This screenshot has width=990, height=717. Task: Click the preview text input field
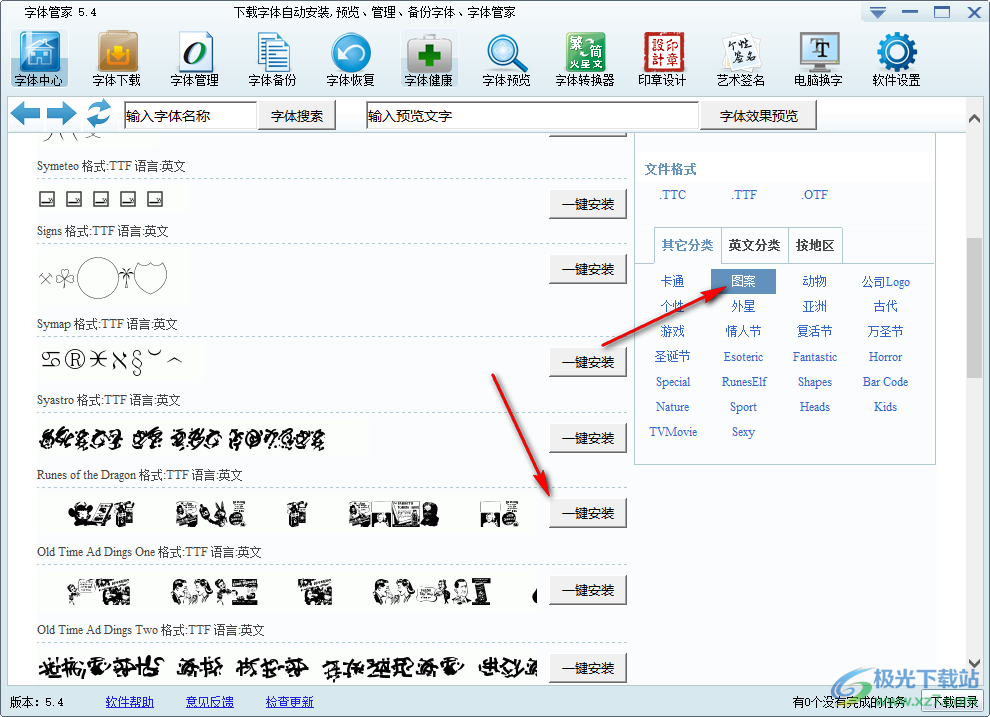(531, 114)
